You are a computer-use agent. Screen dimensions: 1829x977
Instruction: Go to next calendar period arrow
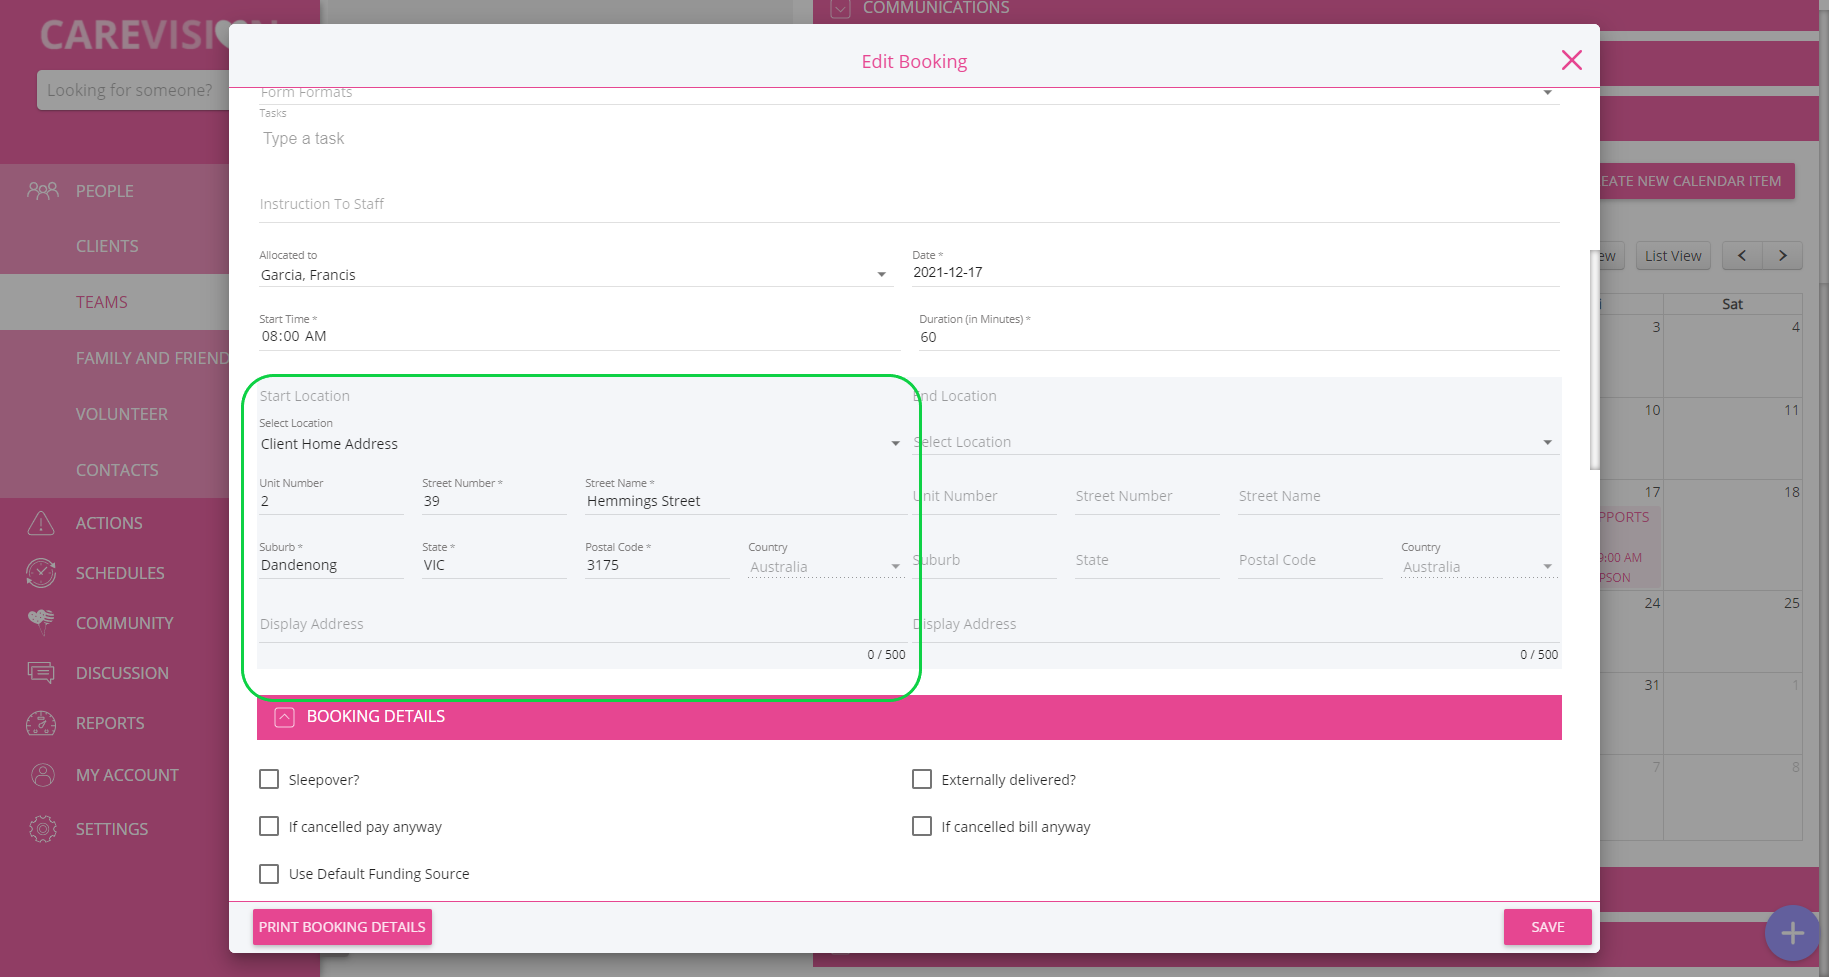1782,256
